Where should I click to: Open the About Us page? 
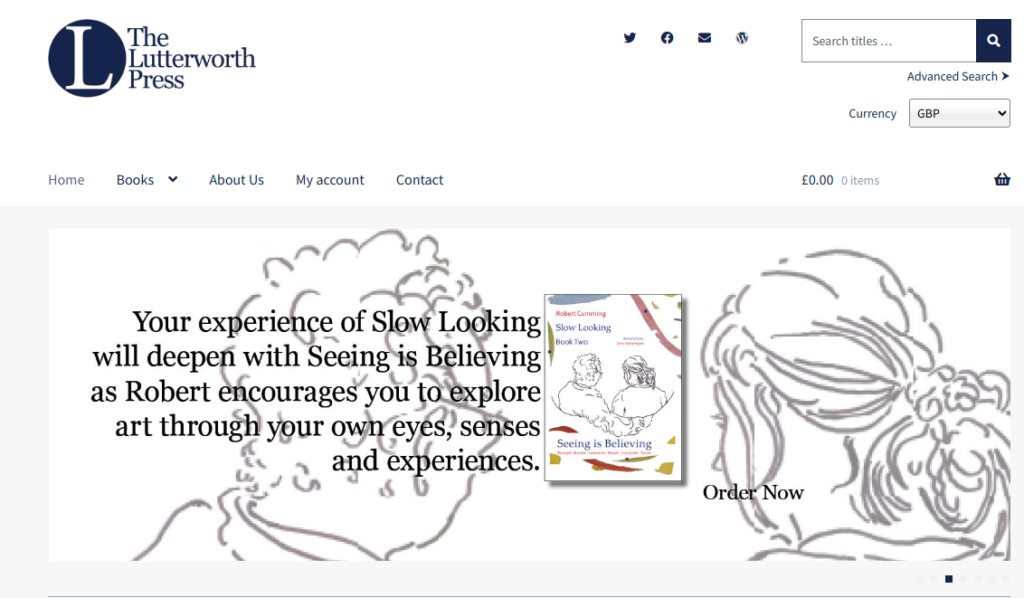[x=236, y=180]
